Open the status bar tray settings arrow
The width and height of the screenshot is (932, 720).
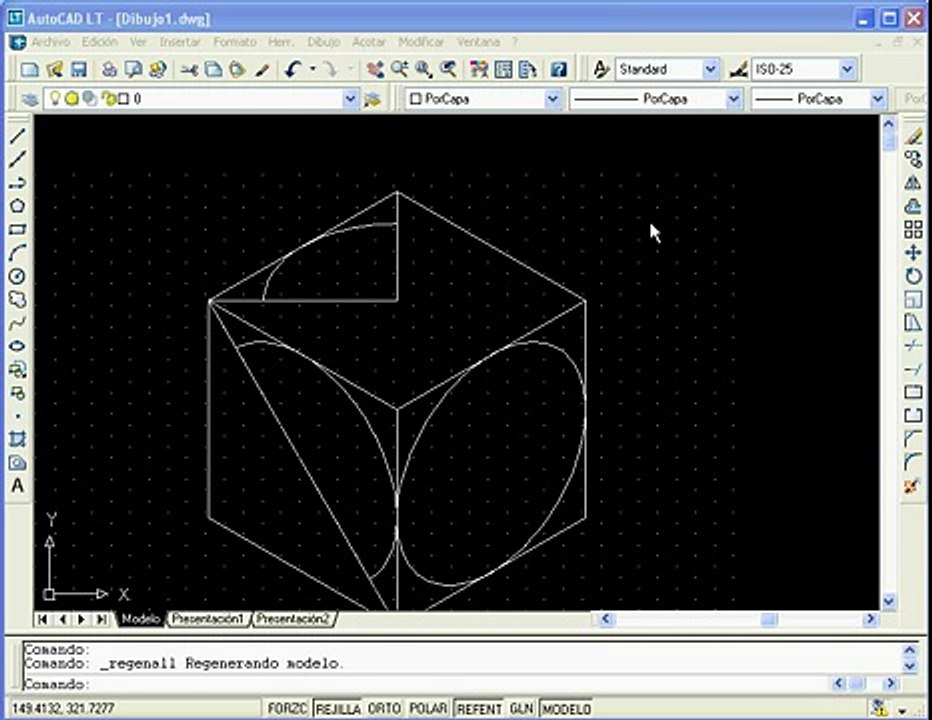(902, 710)
